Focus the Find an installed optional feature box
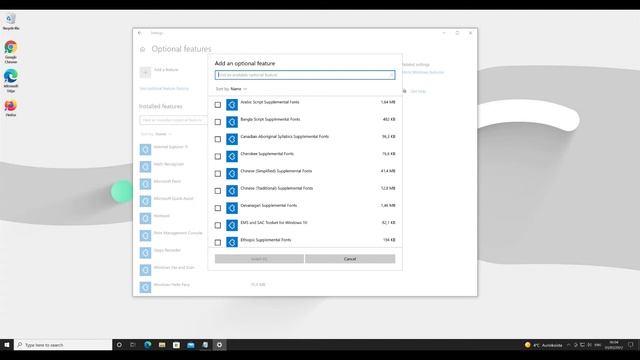This screenshot has height=360, width=640. point(173,120)
